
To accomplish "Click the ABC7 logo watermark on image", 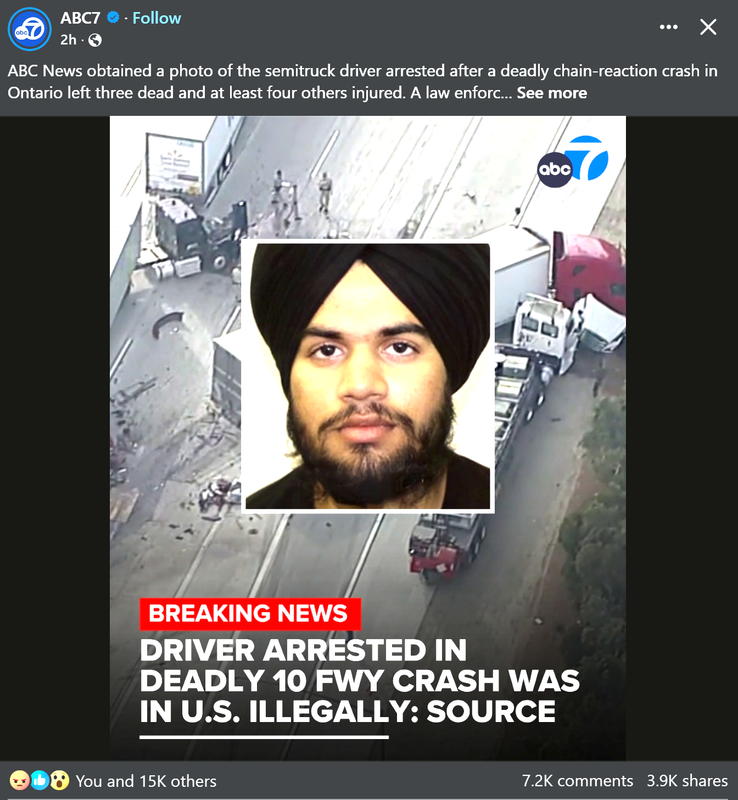I will click(x=573, y=161).
